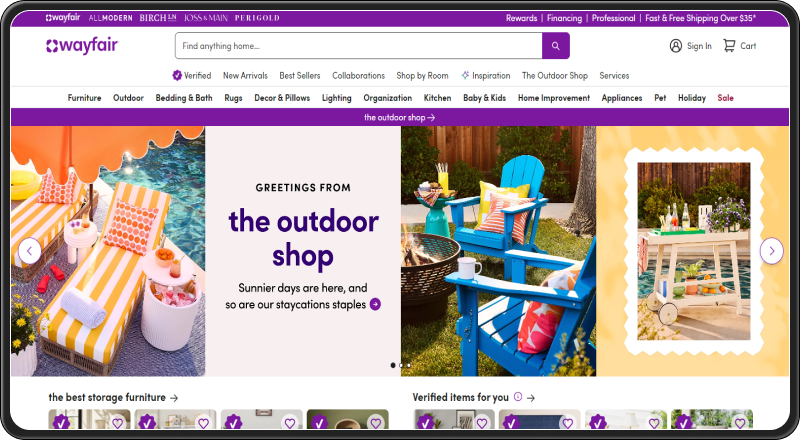The height and width of the screenshot is (440, 800).
Task: Expand the Decor & Pillows category menu
Action: pos(282,98)
